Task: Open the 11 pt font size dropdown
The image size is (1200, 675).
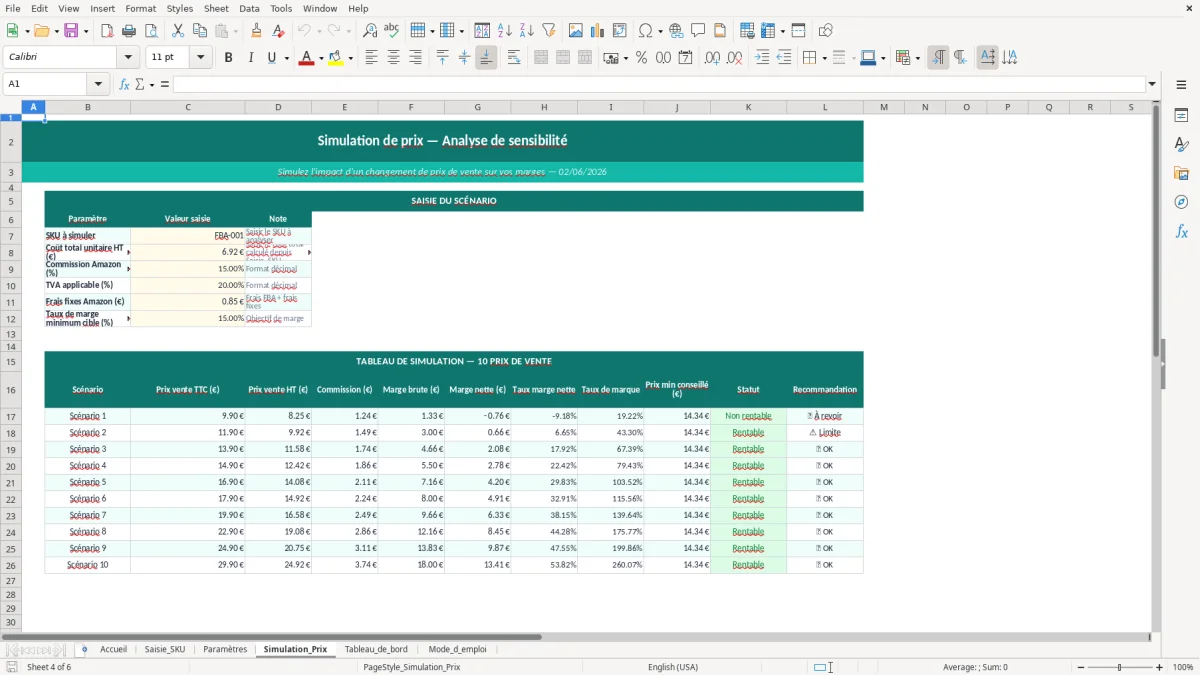Action: (x=201, y=58)
